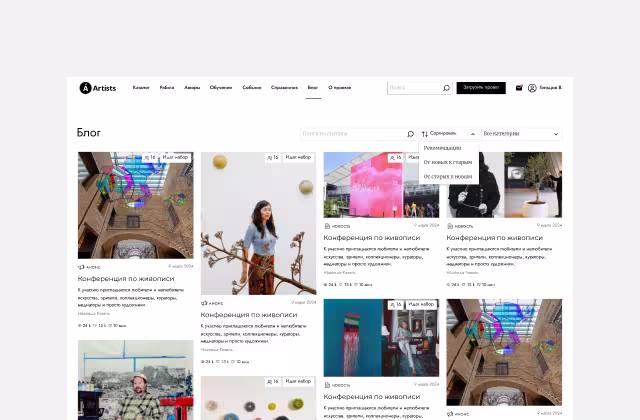Select 'Рекомендации' in the sort list
Image resolution: width=640 pixels, height=420 pixels.
coord(442,148)
